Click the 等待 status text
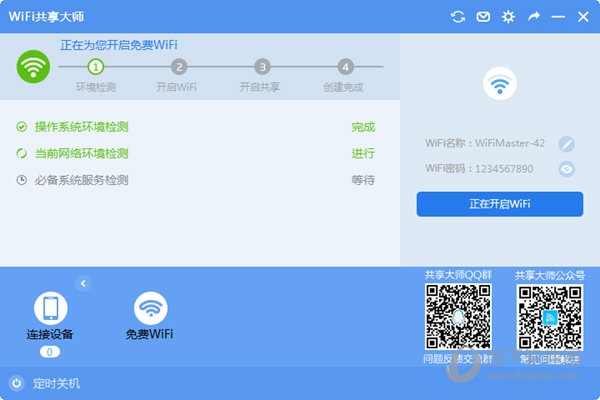Viewport: 600px width, 400px height. pyautogui.click(x=363, y=180)
